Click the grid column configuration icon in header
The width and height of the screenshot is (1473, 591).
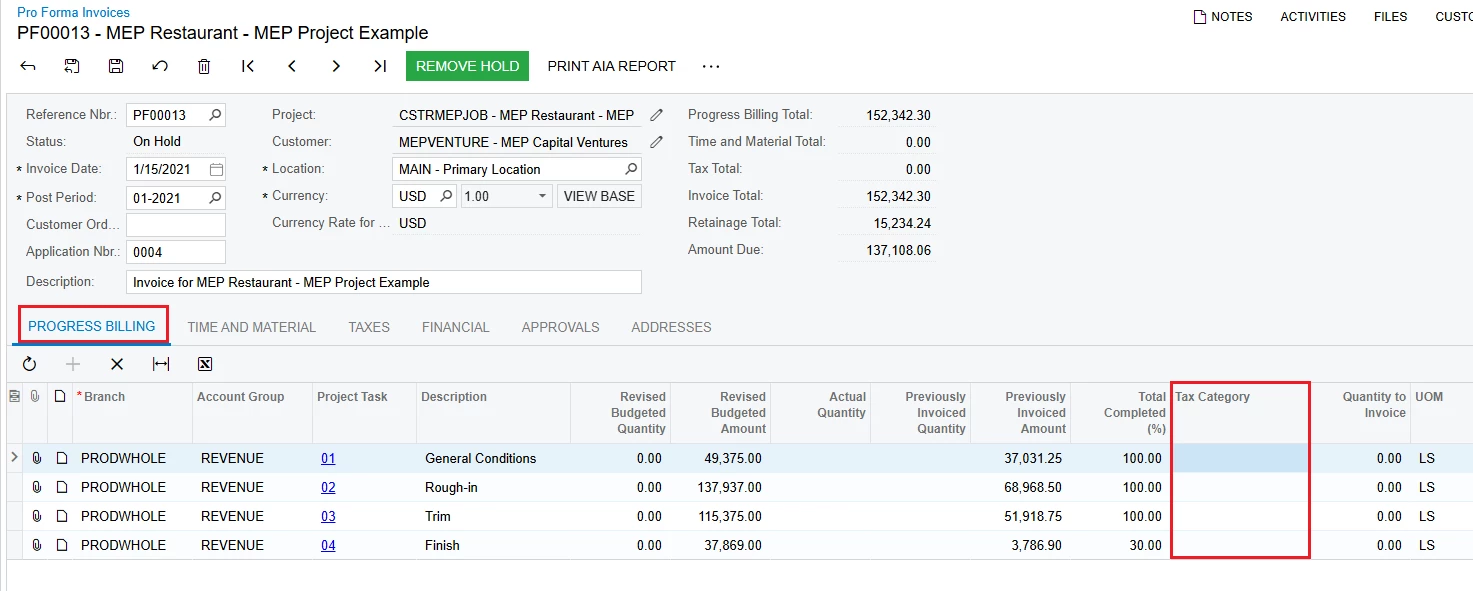[14, 397]
